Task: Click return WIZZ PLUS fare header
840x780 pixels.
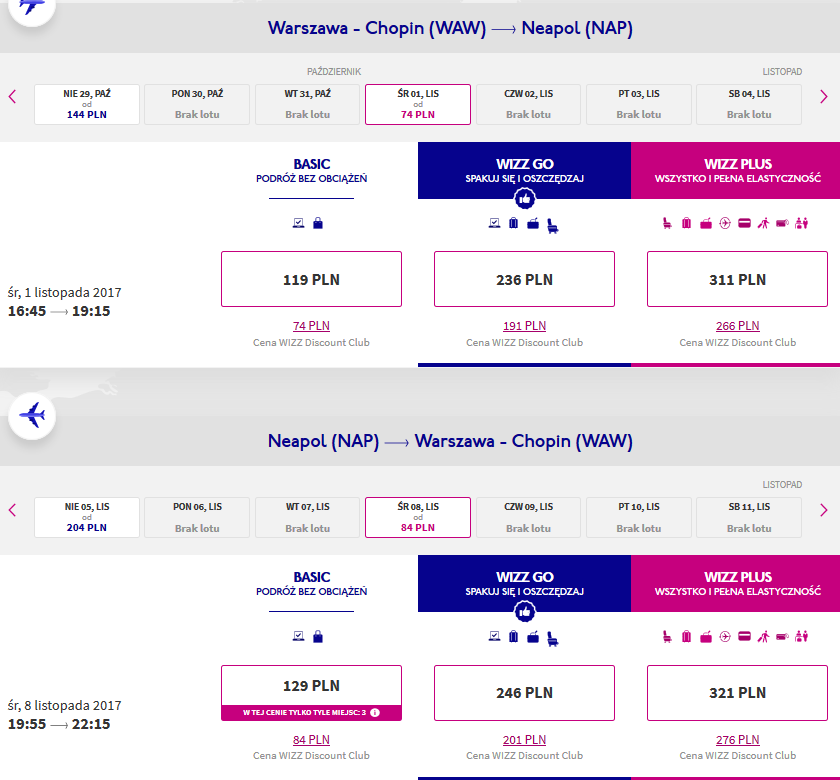Action: click(x=736, y=583)
